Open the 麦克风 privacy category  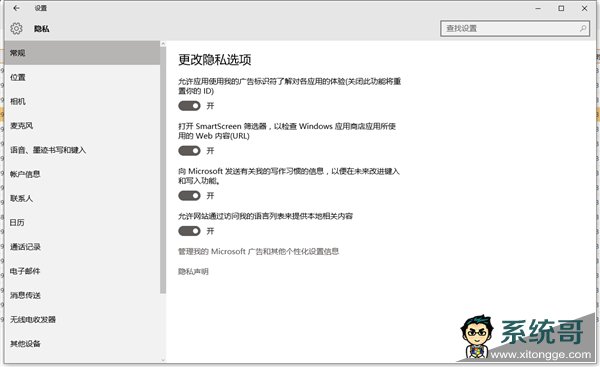(x=82, y=126)
